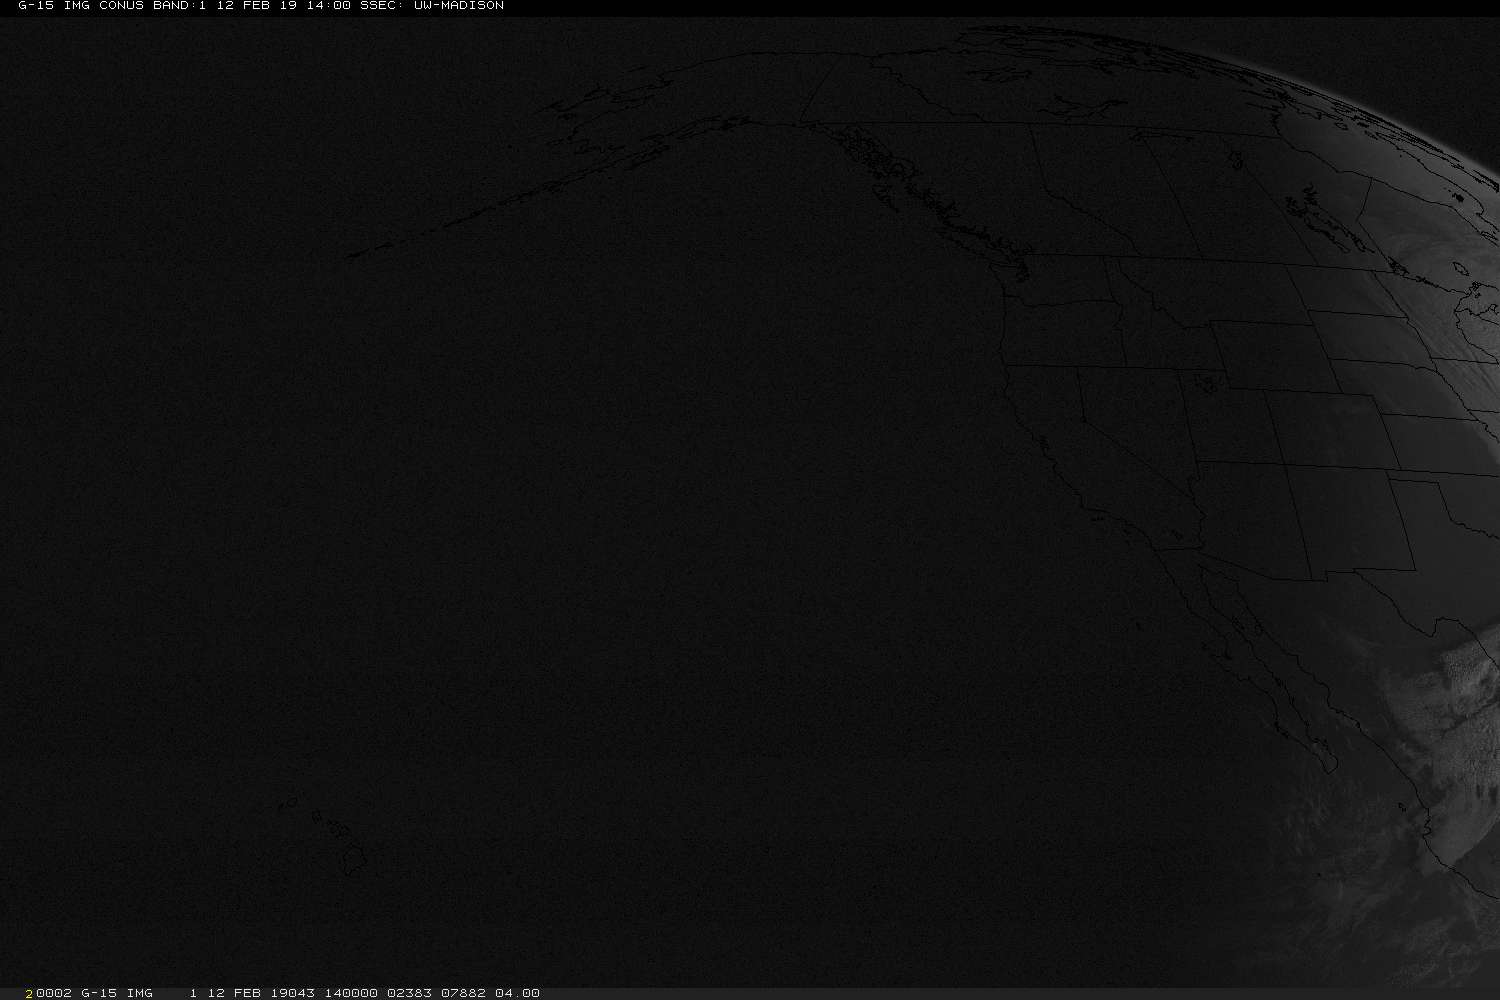The height and width of the screenshot is (1000, 1500).
Task: Click the 'BAND:1' label in the header
Action: tap(179, 6)
